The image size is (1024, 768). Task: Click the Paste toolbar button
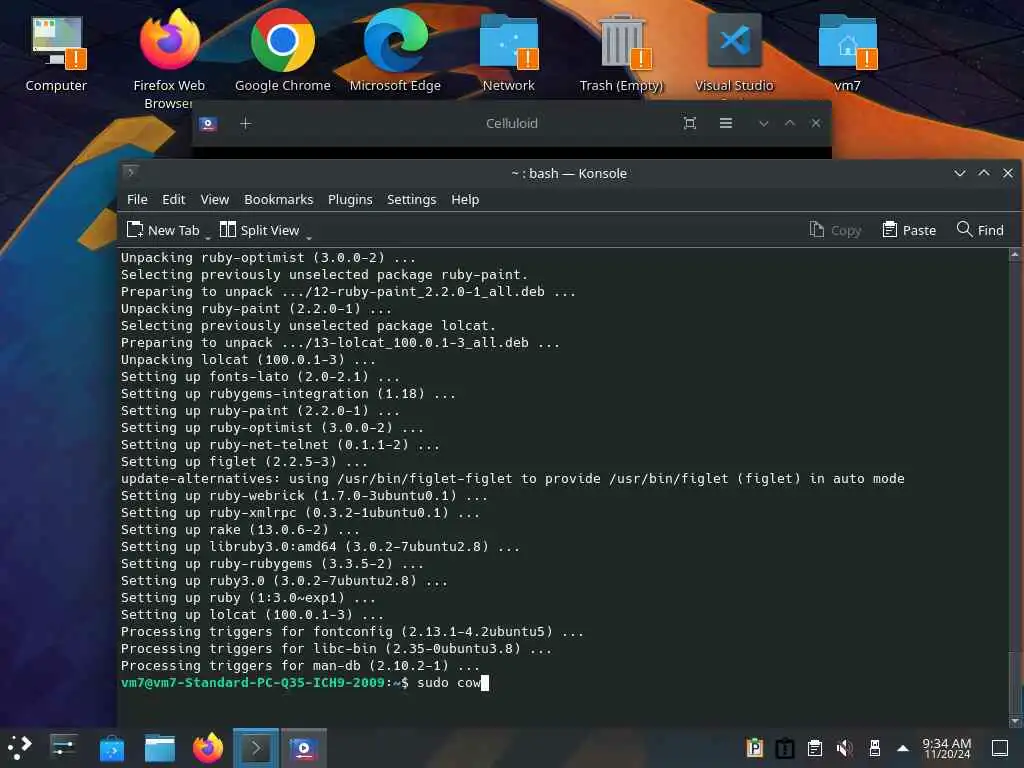click(909, 230)
